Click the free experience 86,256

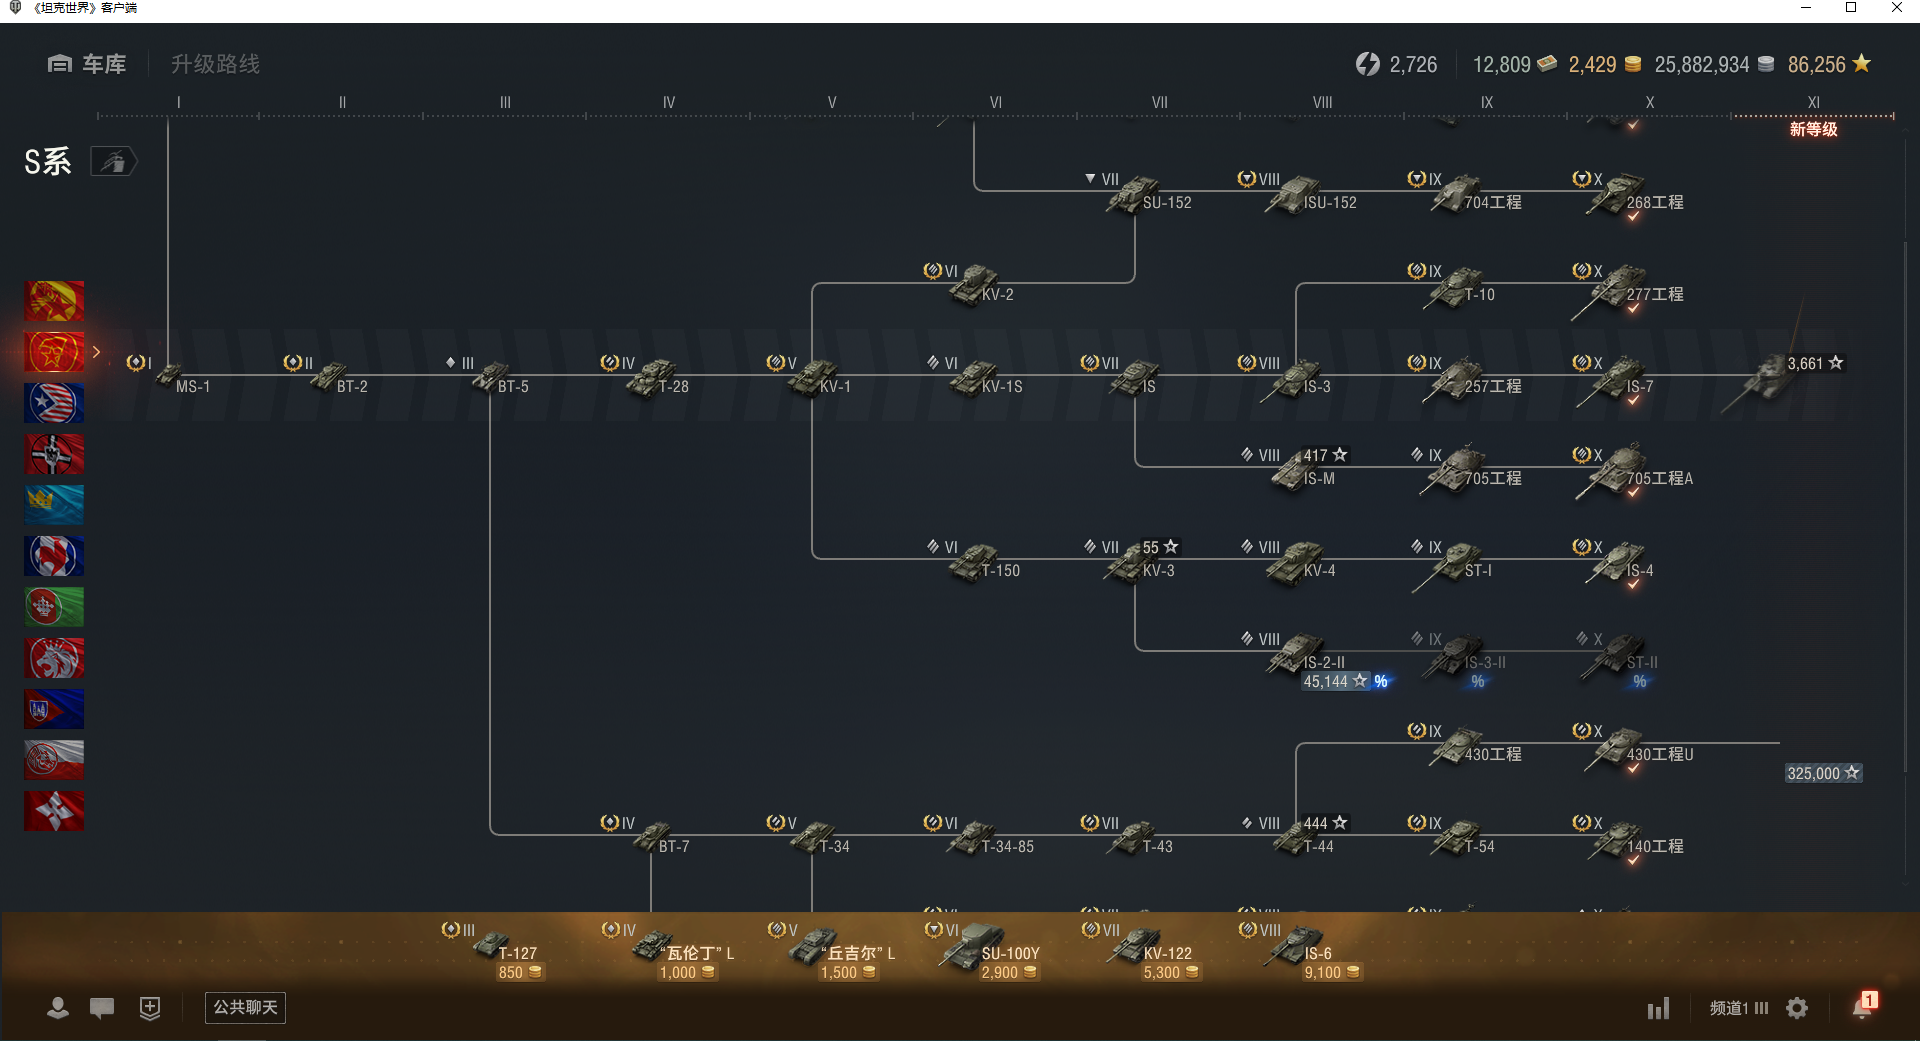[x=1829, y=65]
